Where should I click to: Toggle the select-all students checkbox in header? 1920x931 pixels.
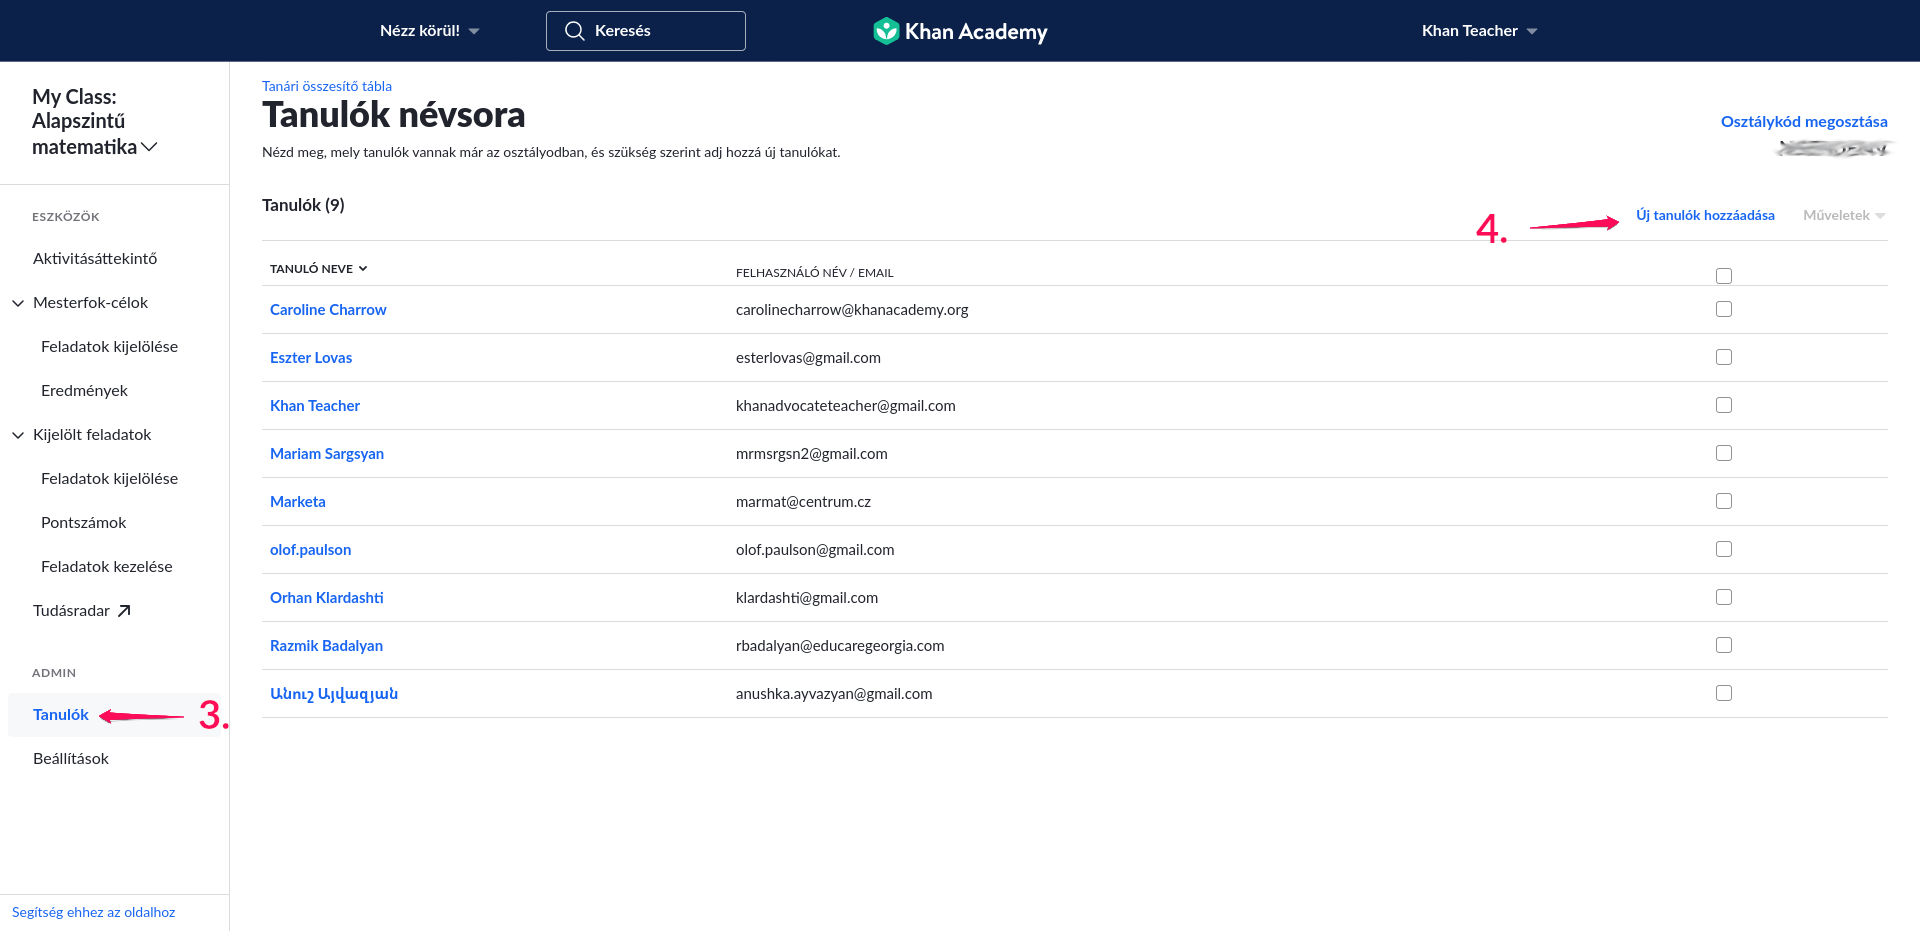pos(1724,276)
